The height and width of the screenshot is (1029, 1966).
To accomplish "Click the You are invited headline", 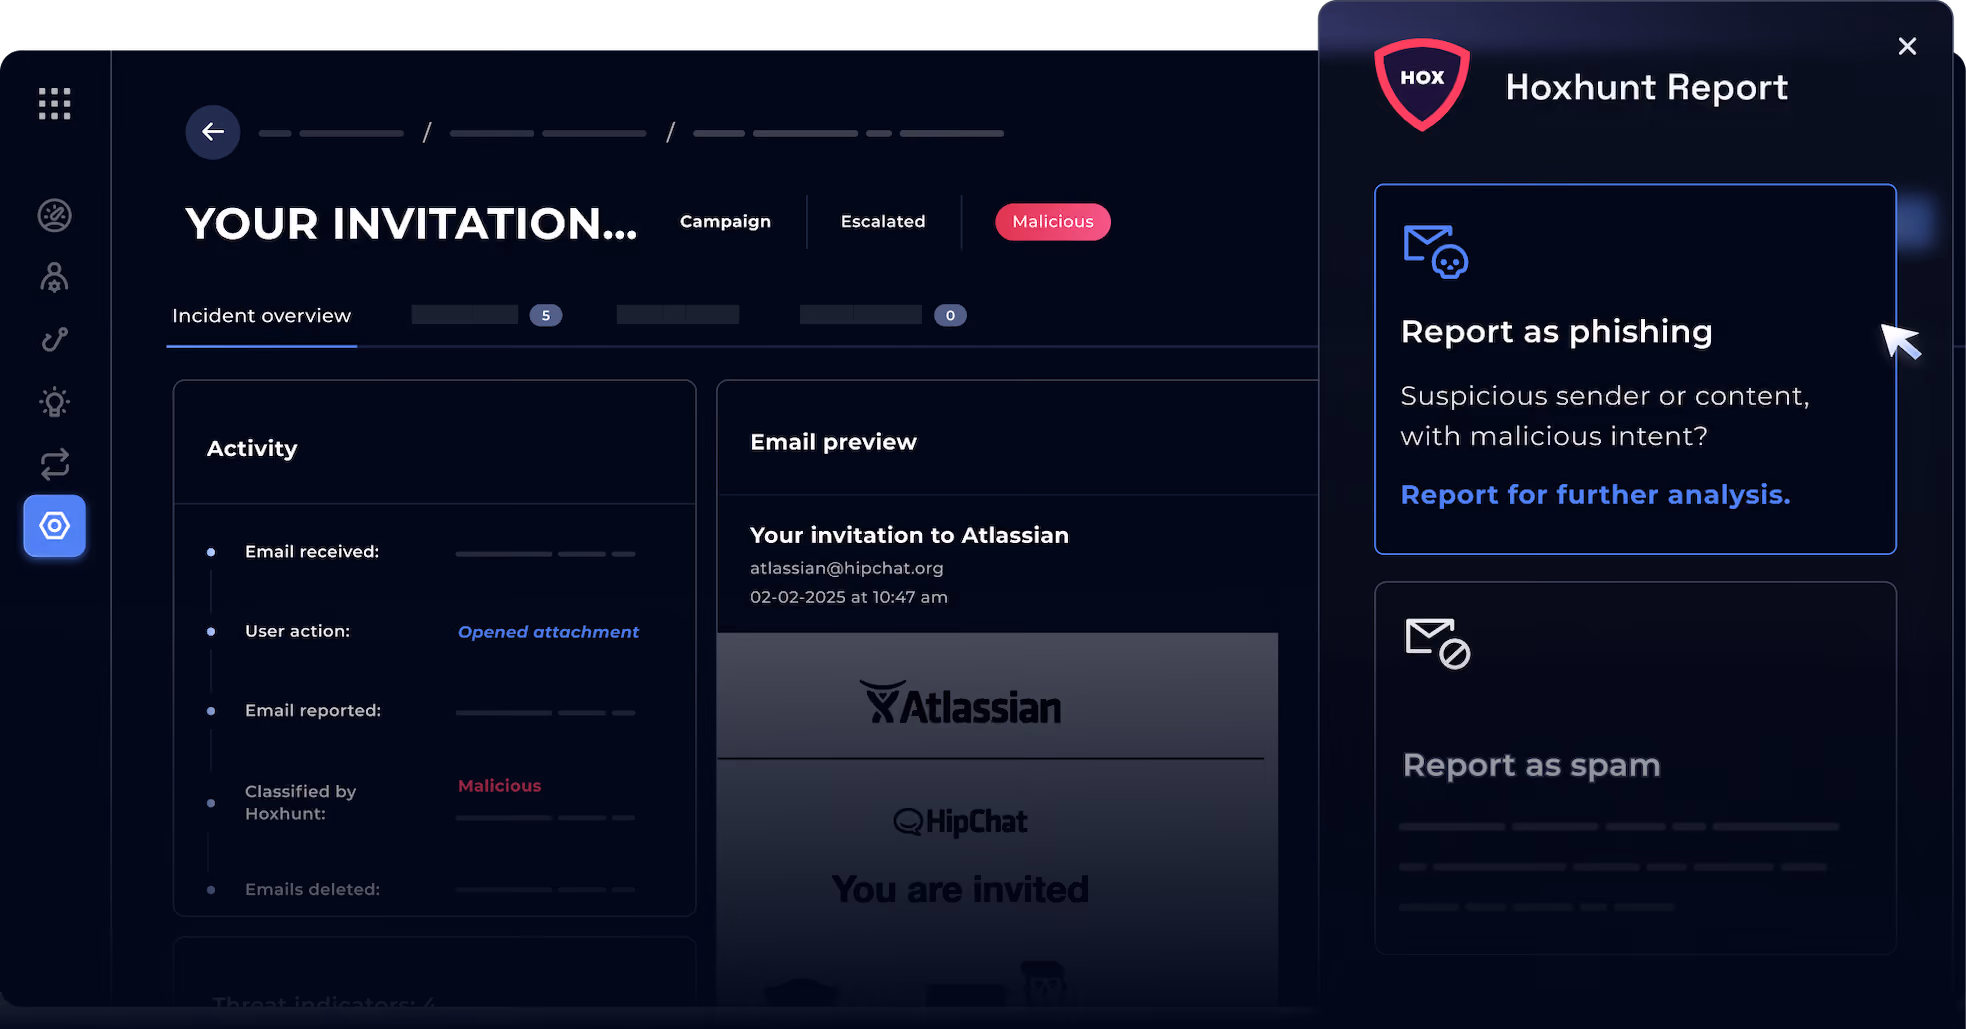I will (960, 889).
